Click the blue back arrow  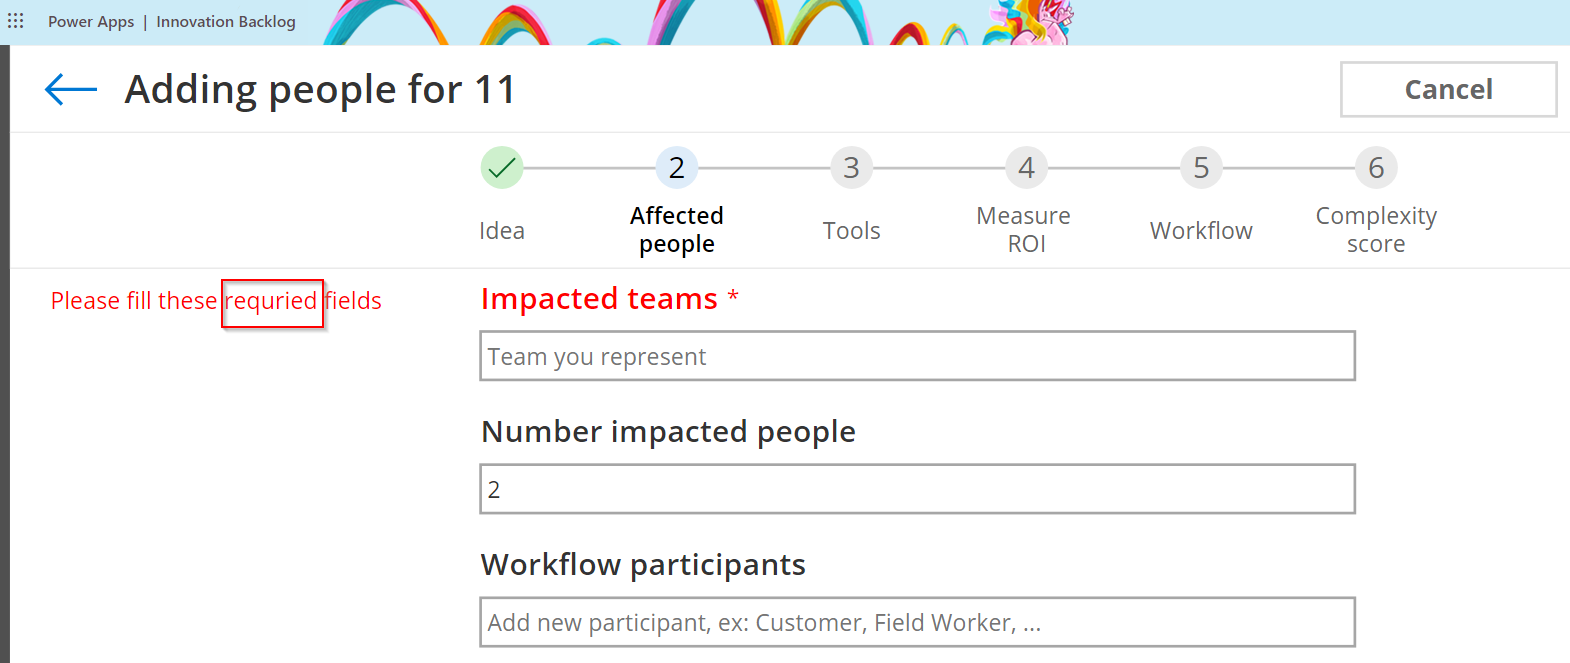point(68,89)
